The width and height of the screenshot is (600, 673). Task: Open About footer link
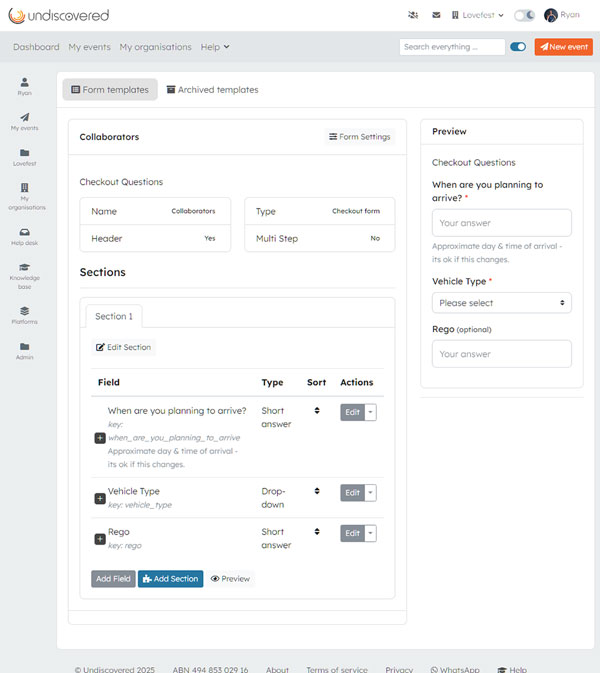click(277, 669)
